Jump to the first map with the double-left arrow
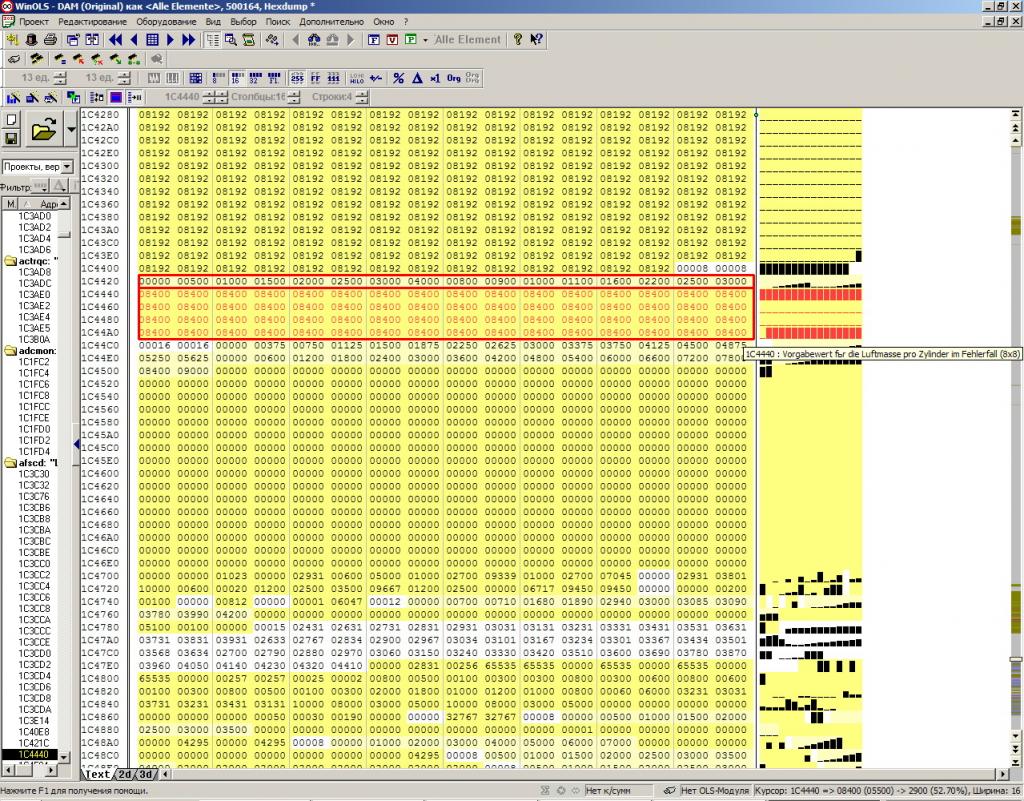This screenshot has height=801, width=1024. (116, 40)
